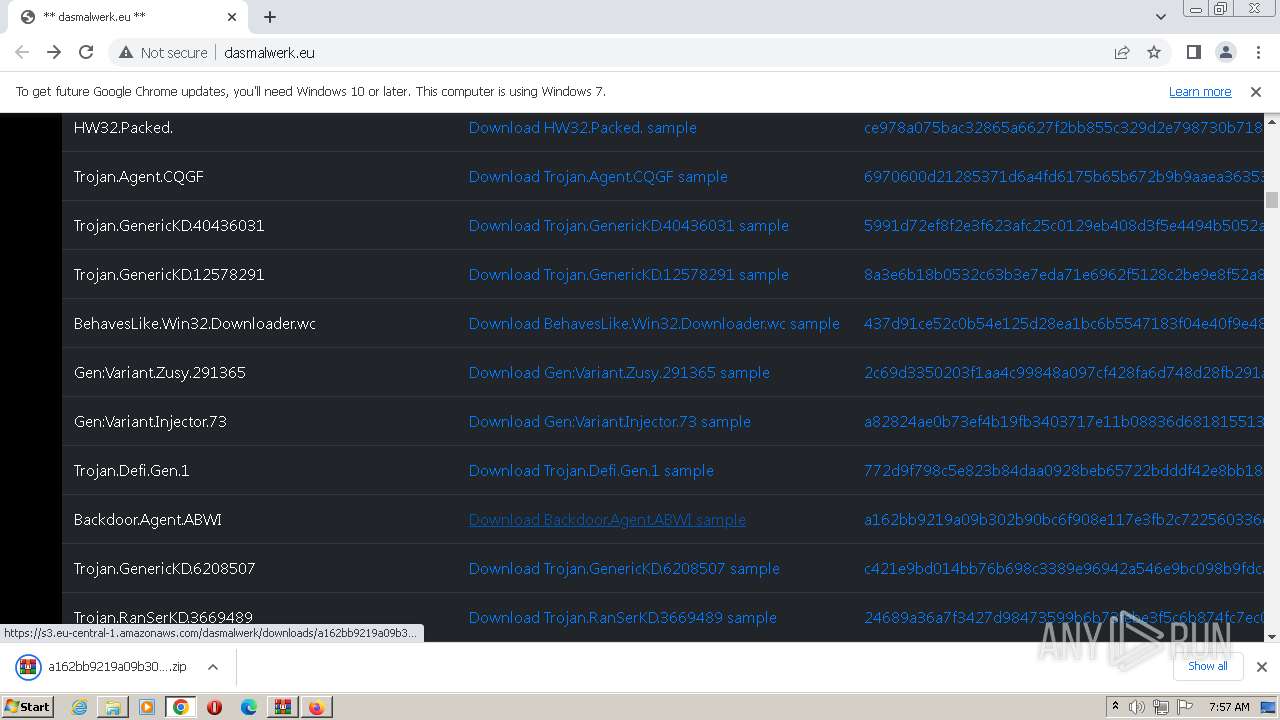Open the Windows Start menu

[28, 706]
